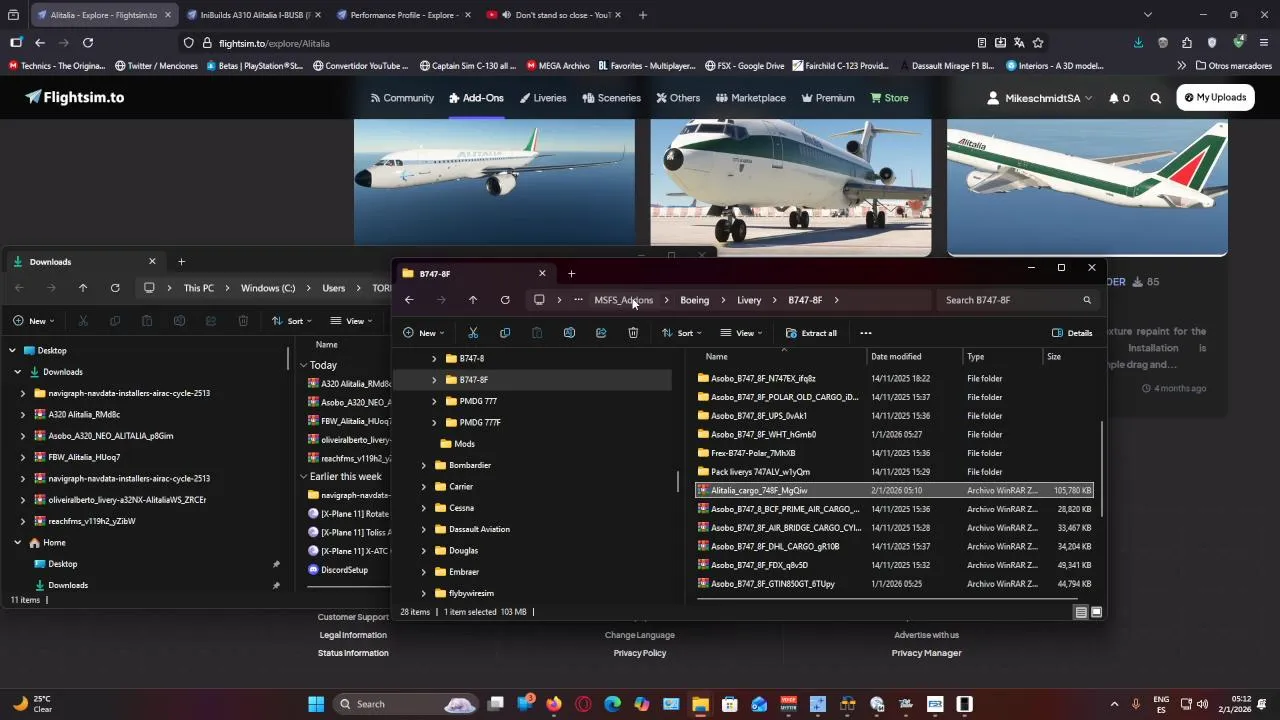The width and height of the screenshot is (1280, 720).
Task: Open the See more (three dots) toolbar menu
Action: click(866, 333)
